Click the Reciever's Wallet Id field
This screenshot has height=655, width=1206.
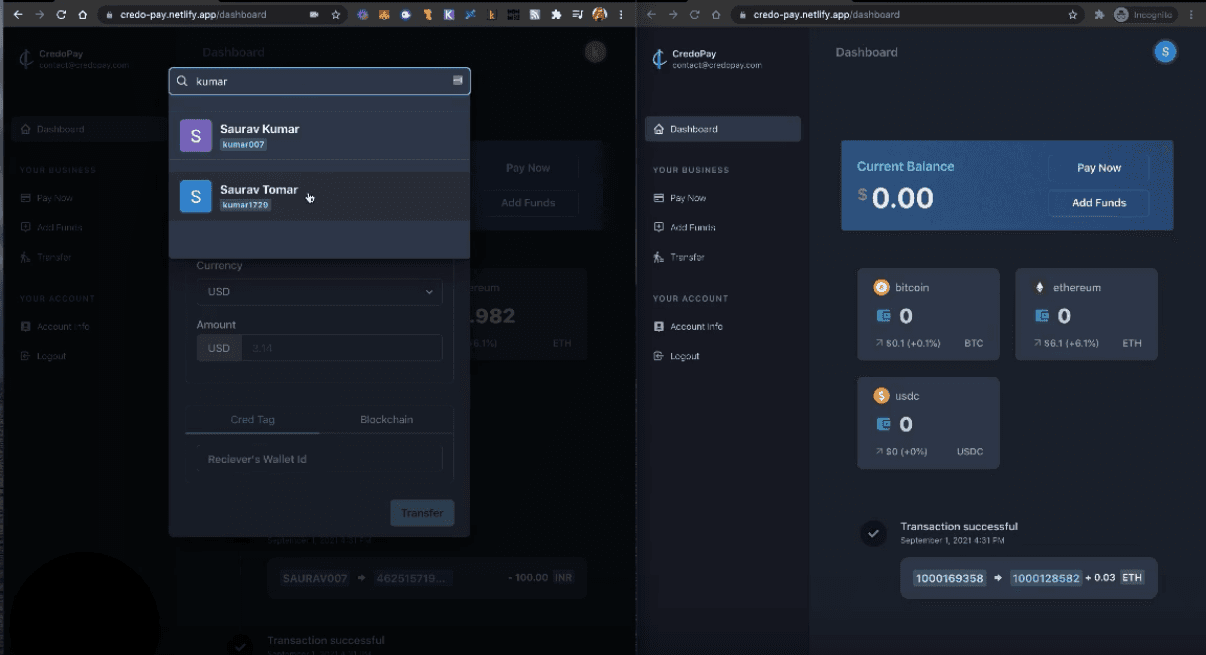tap(320, 459)
